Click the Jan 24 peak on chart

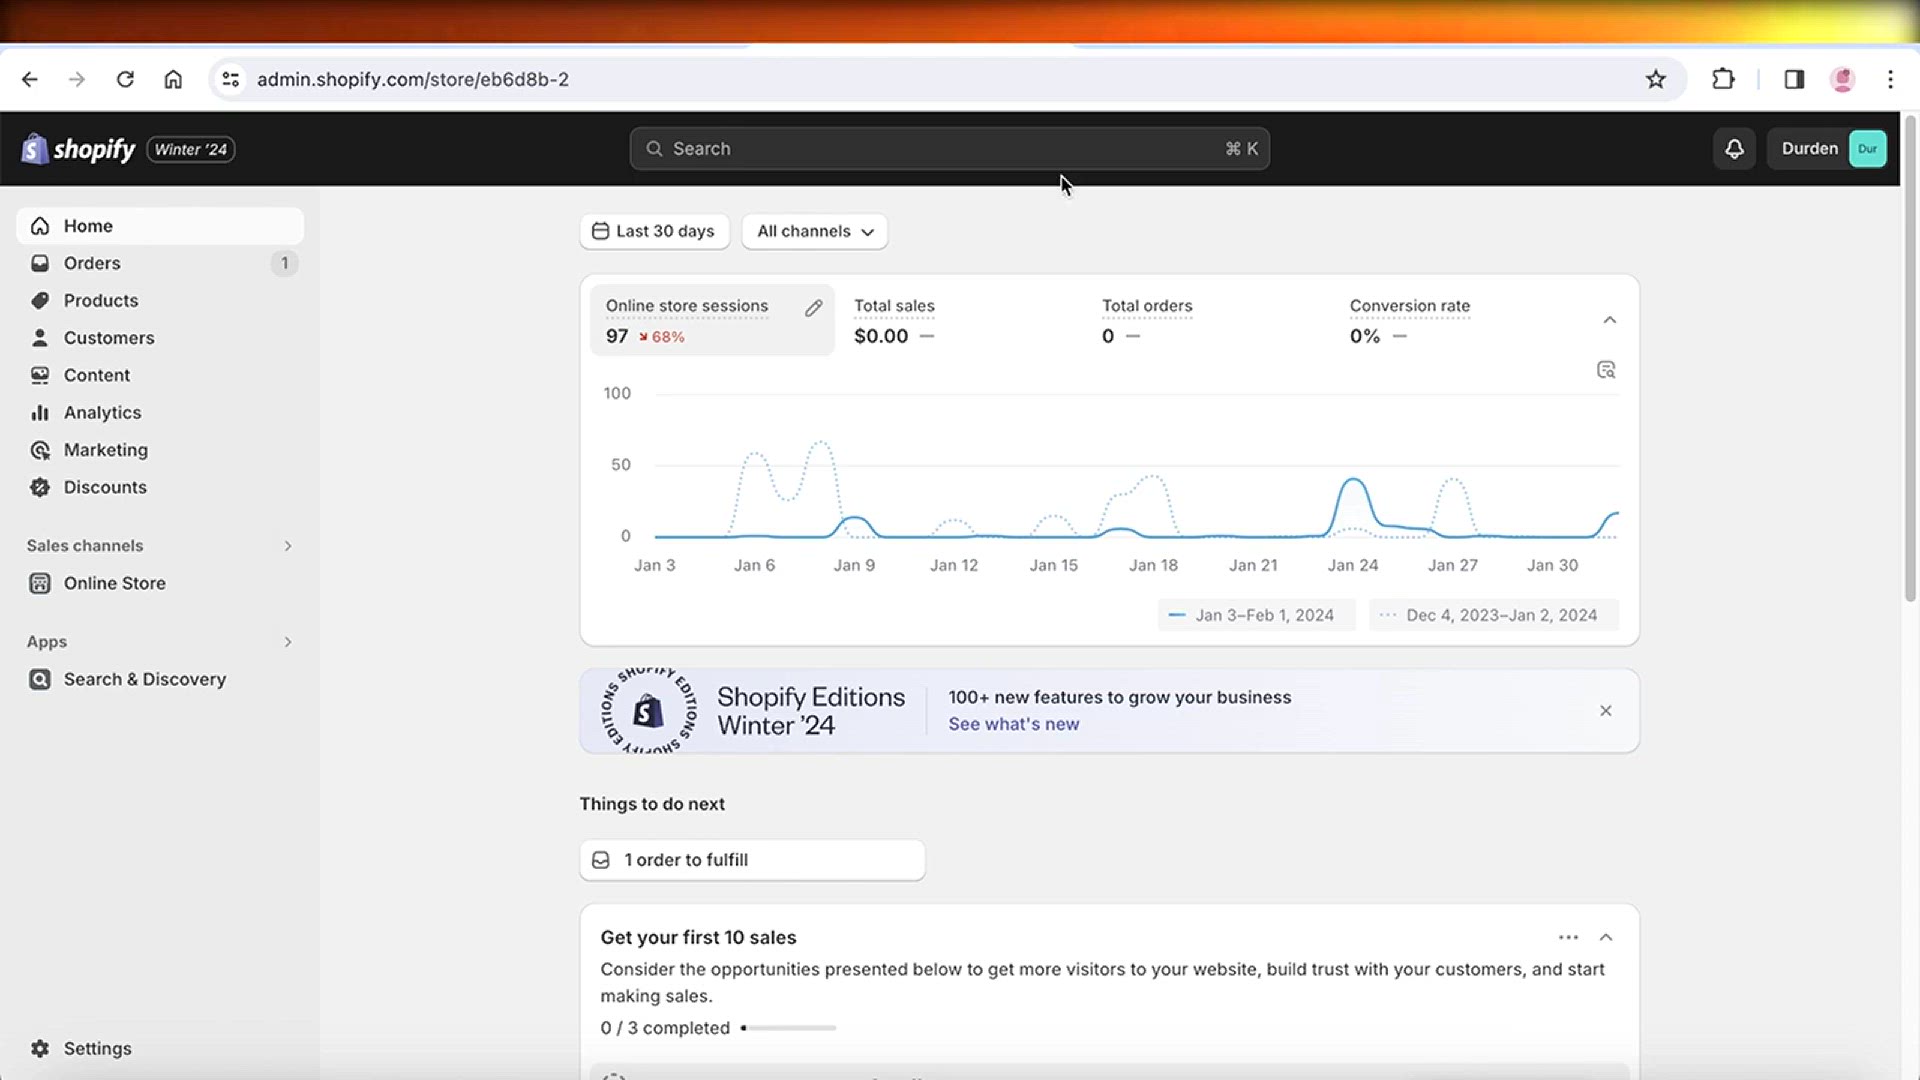[x=1353, y=481]
